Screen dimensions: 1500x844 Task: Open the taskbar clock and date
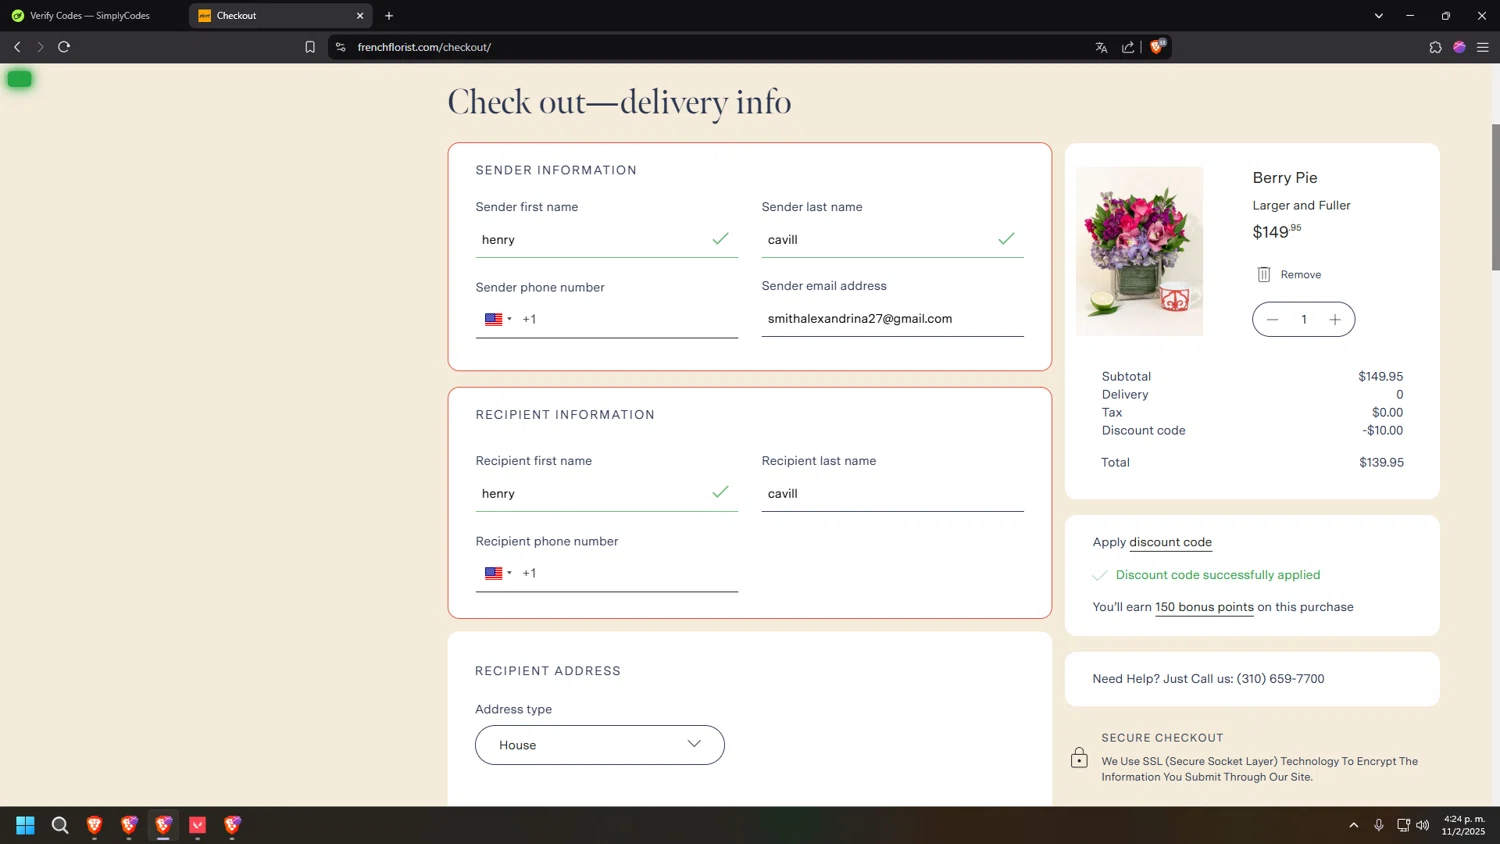coord(1463,825)
